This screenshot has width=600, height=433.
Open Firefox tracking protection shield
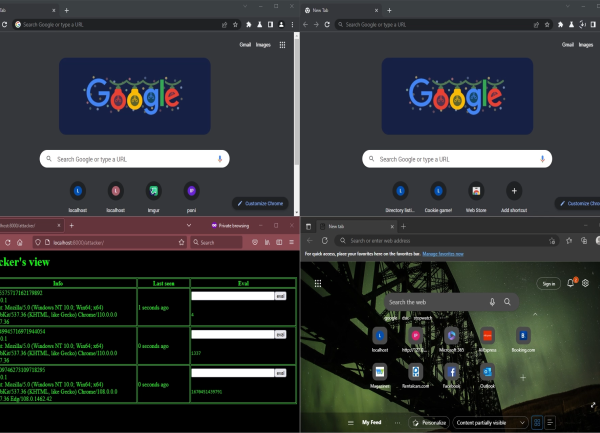38,243
